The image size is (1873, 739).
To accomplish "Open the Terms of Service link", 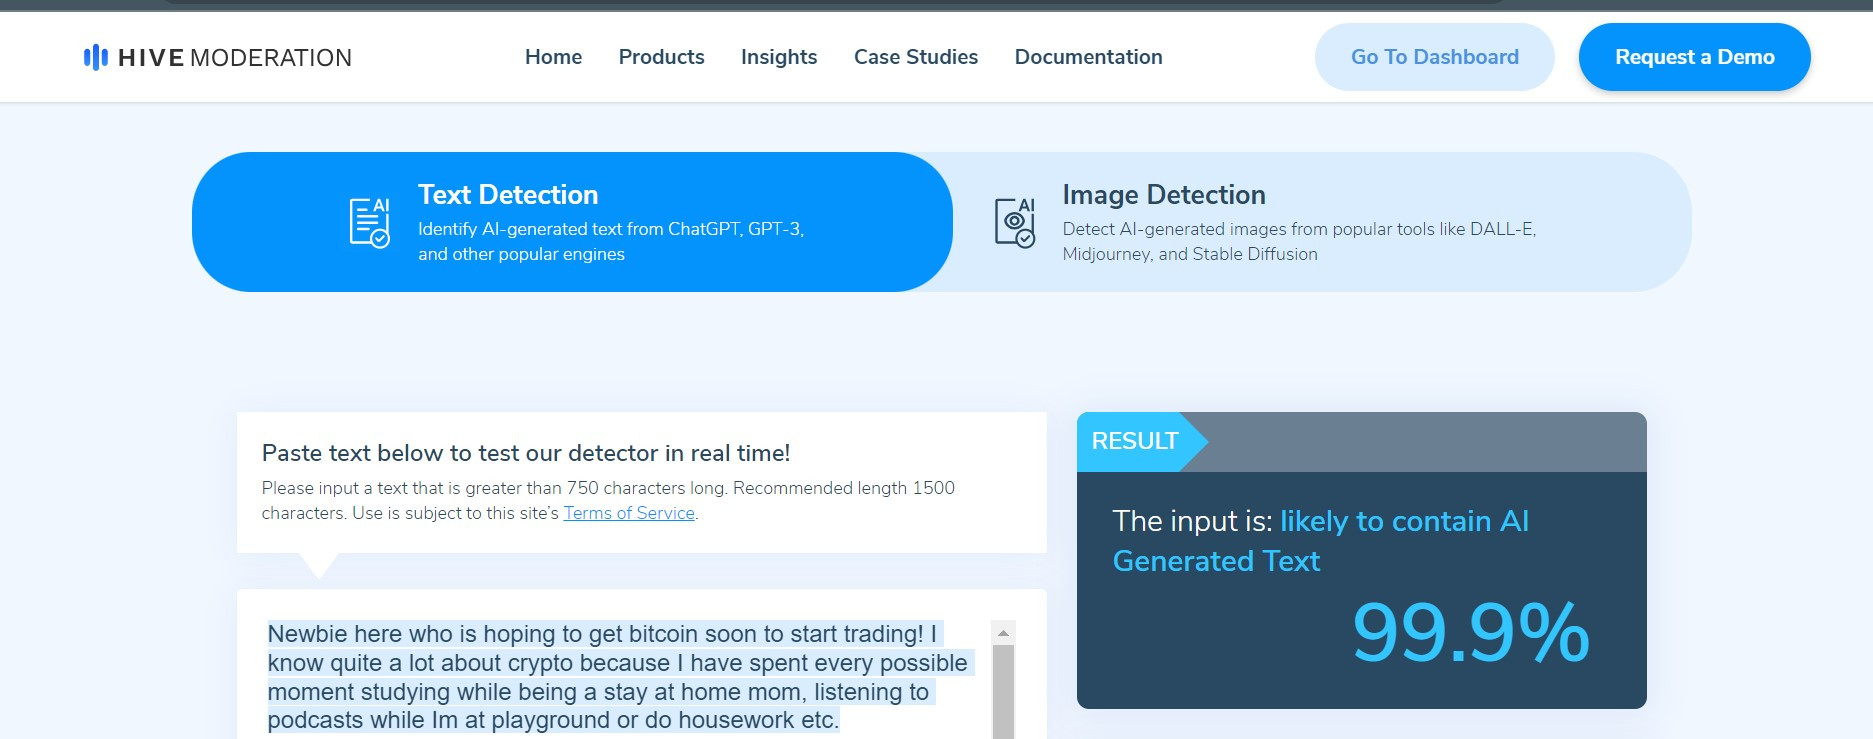I will pyautogui.click(x=629, y=513).
